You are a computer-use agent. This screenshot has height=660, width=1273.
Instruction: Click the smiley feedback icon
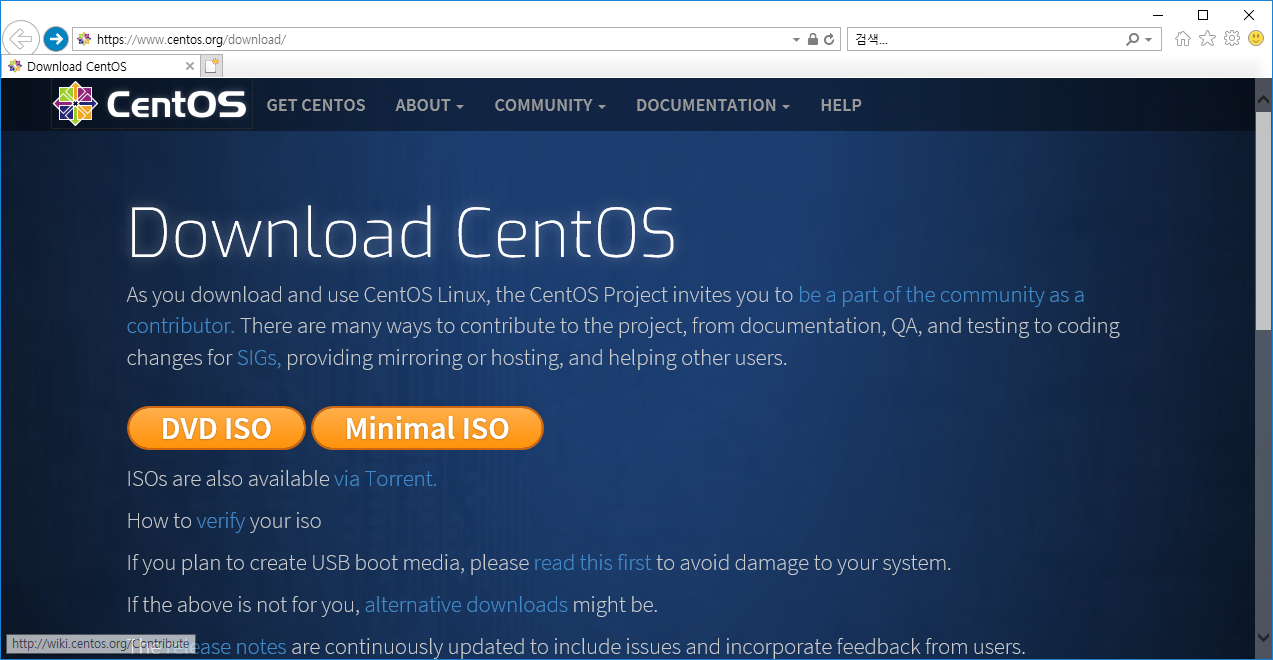pyautogui.click(x=1256, y=39)
